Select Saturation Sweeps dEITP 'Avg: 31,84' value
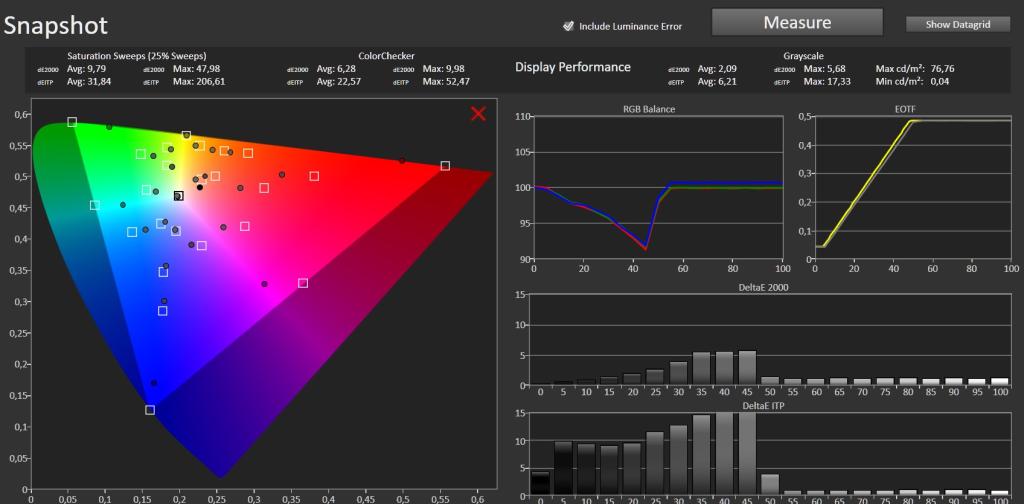This screenshot has height=504, width=1024. pyautogui.click(x=89, y=82)
